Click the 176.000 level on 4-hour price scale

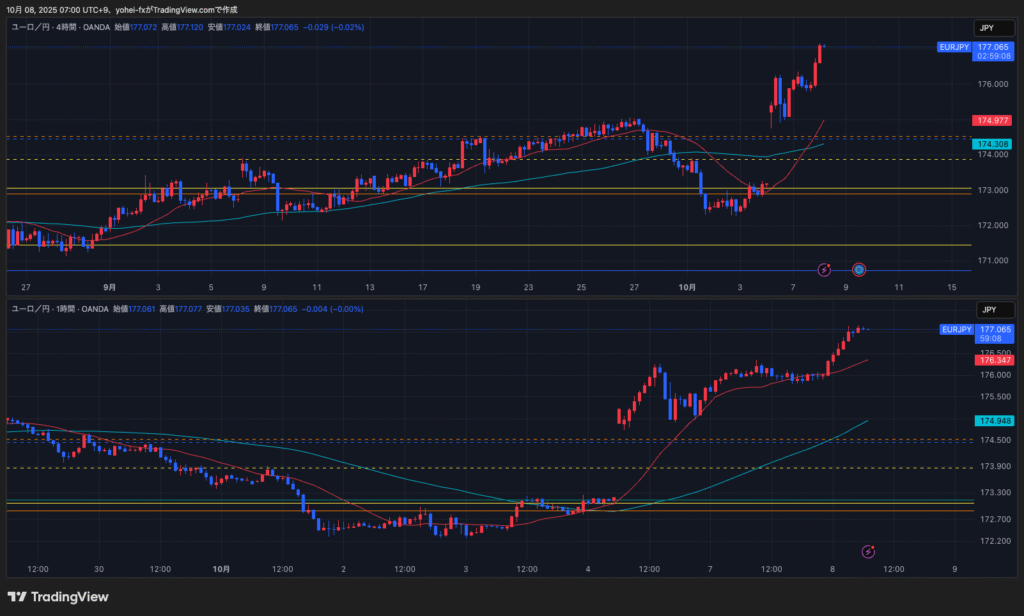point(993,84)
